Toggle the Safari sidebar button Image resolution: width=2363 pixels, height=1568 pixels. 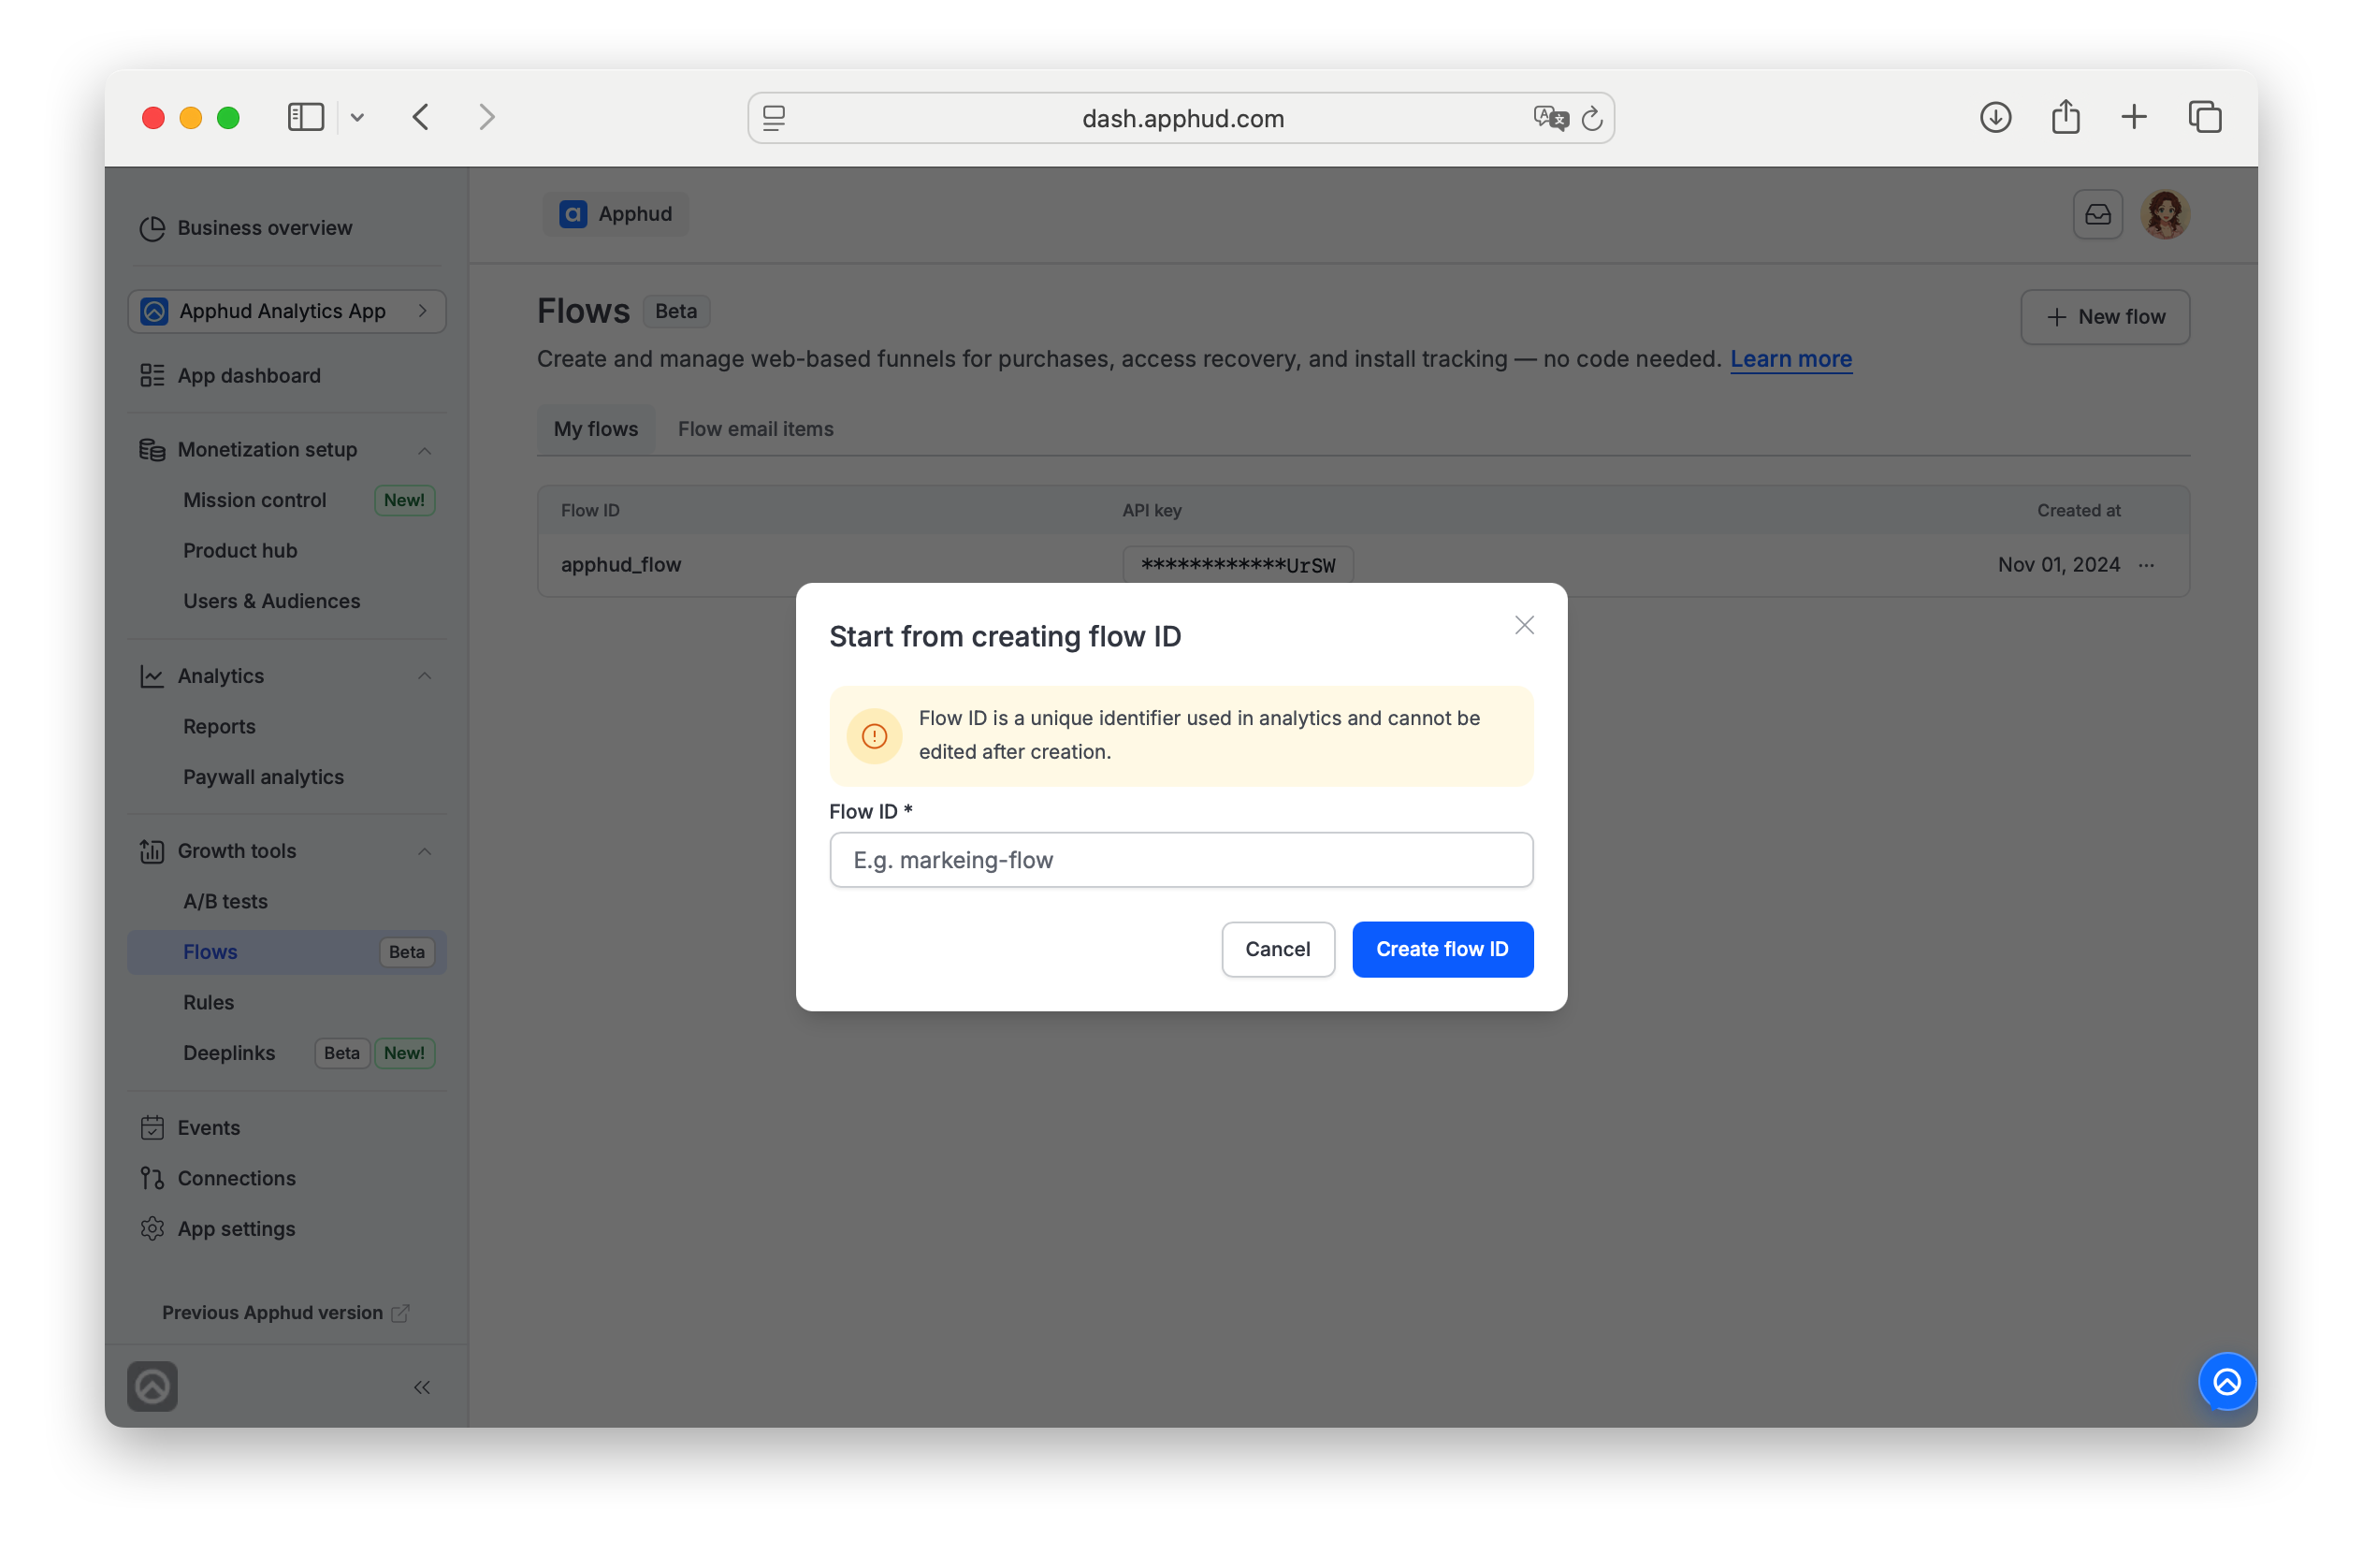[306, 117]
